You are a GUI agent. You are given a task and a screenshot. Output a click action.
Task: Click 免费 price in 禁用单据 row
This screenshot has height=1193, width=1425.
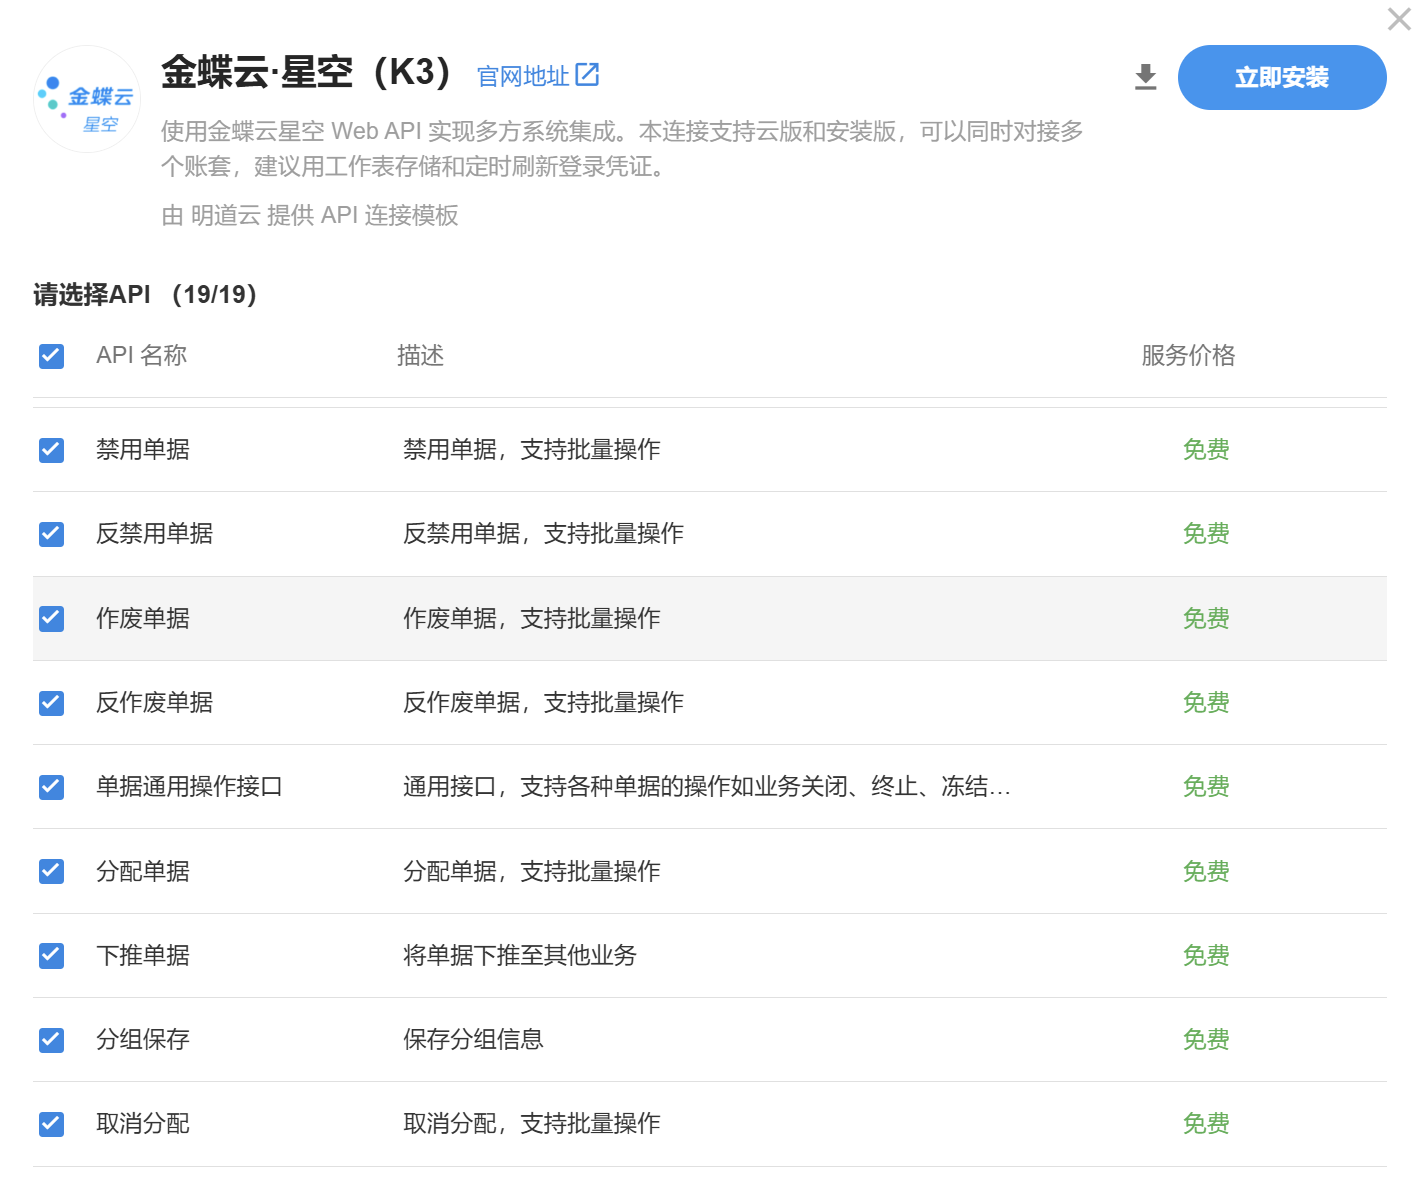pos(1206,450)
